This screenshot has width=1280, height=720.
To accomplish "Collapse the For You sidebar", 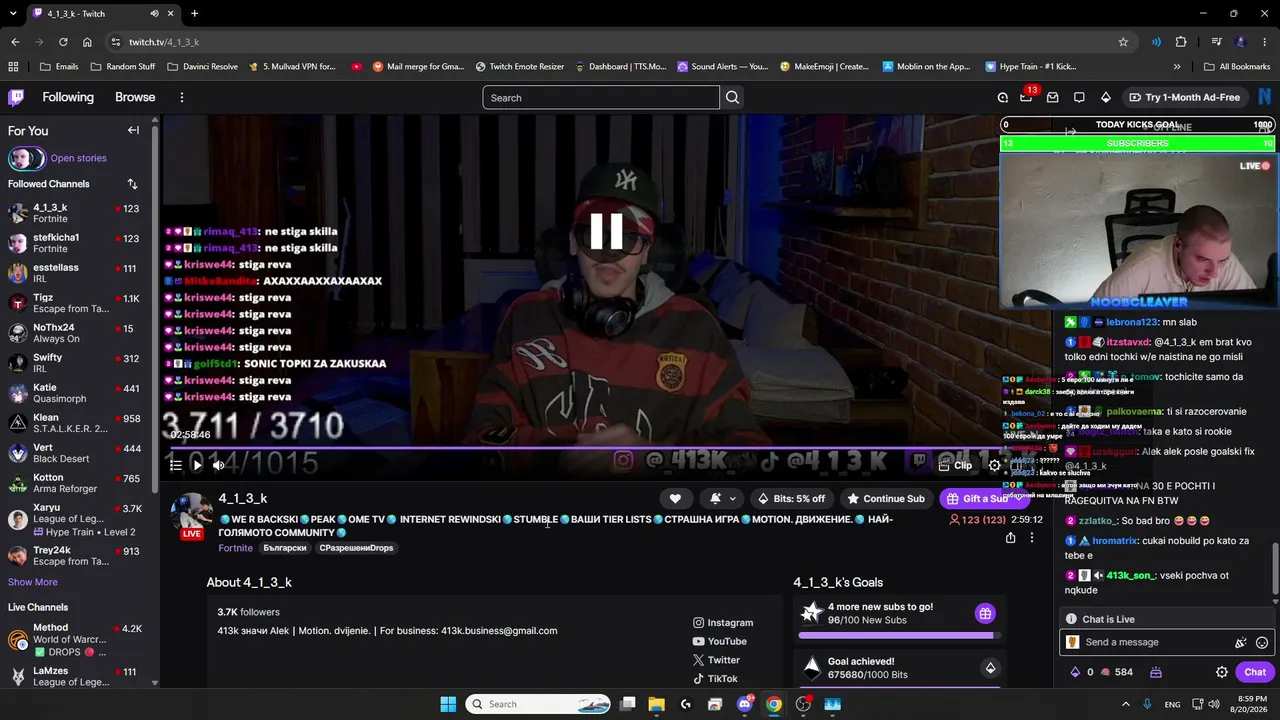I will 133,130.
